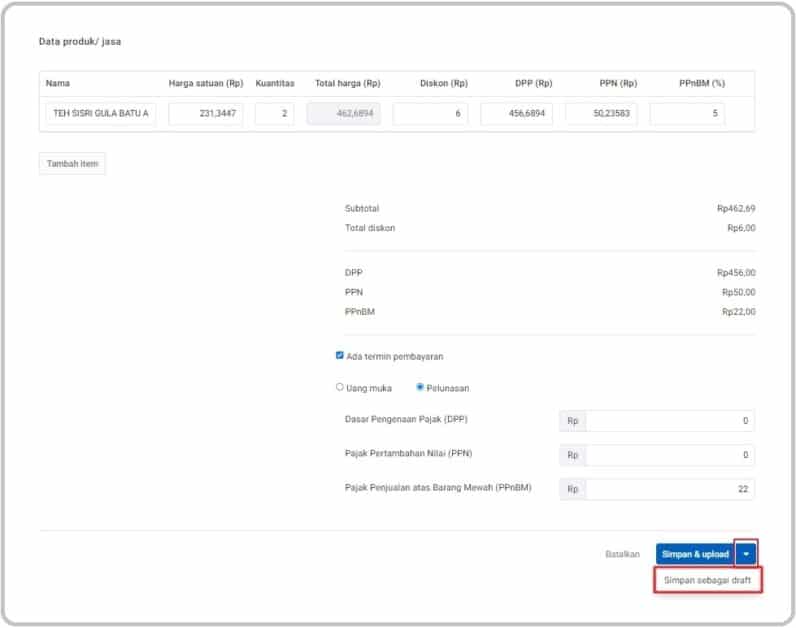Edit the Diskon field showing 6

point(430,114)
